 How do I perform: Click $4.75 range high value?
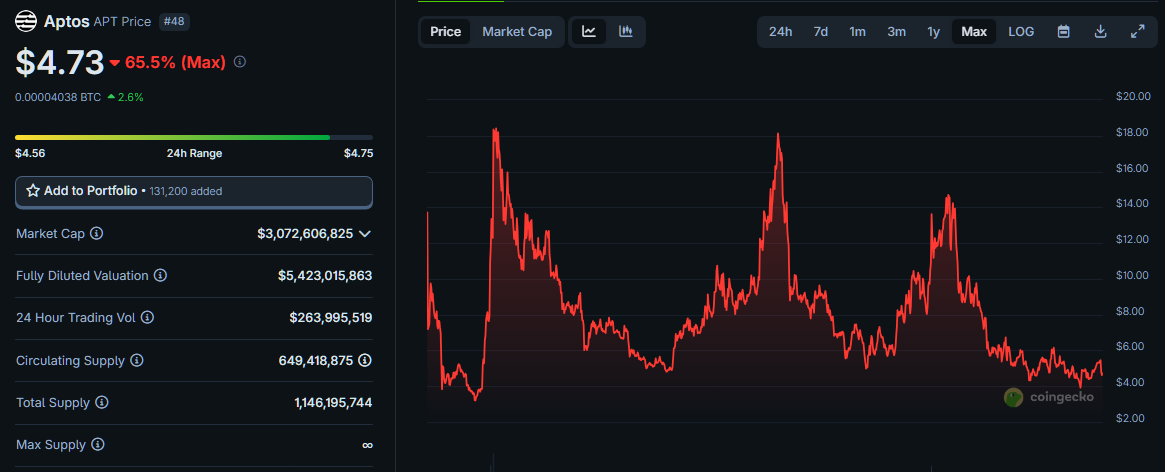click(x=358, y=154)
